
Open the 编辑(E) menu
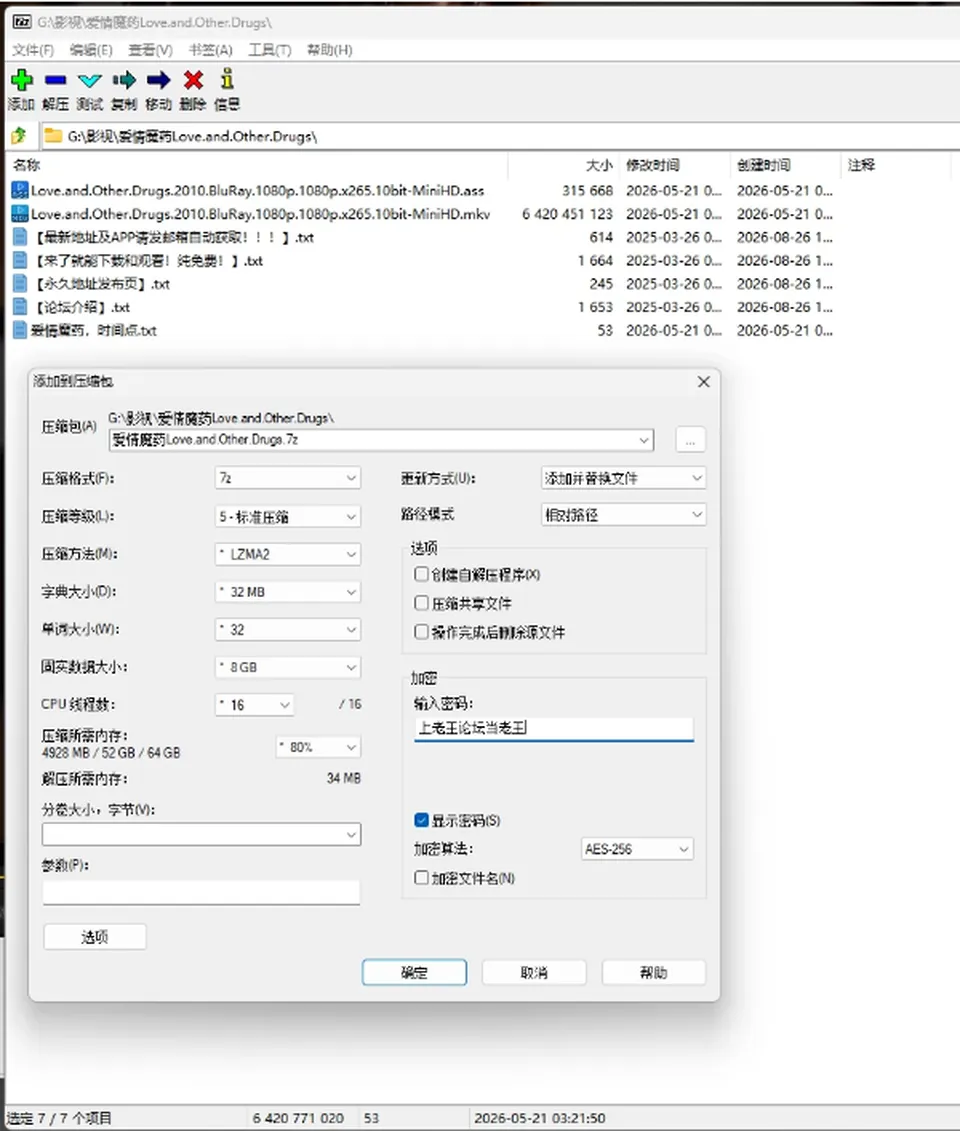[x=91, y=50]
